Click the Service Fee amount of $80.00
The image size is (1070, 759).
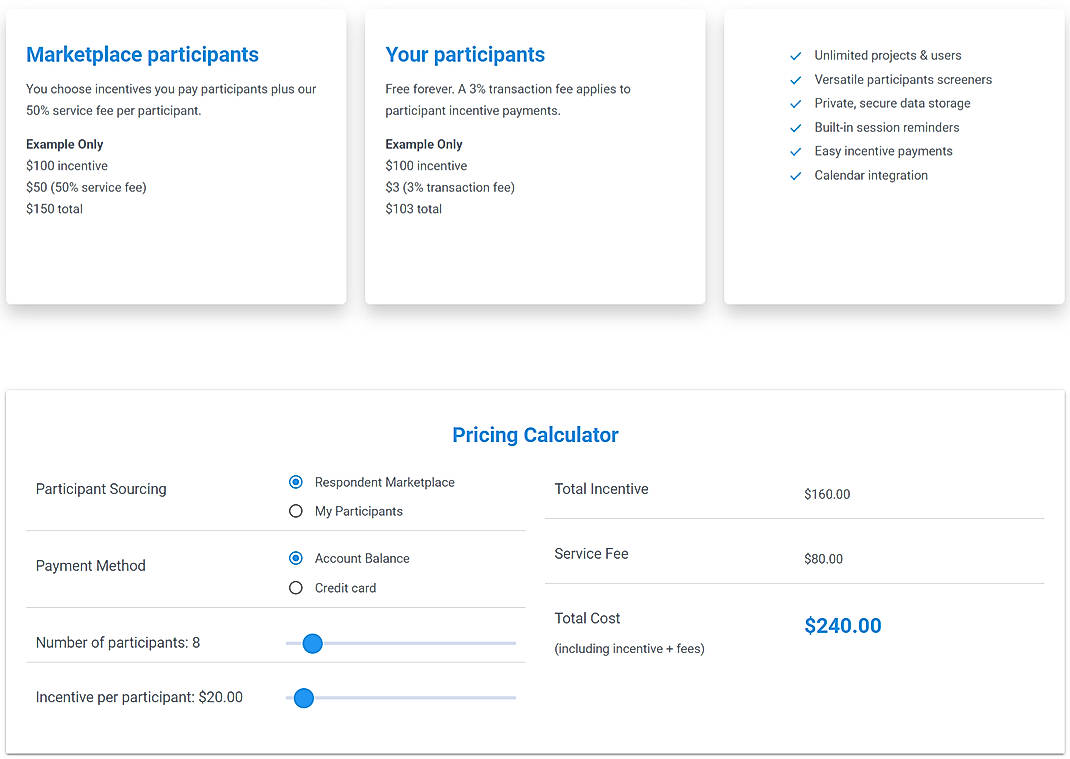tap(823, 559)
